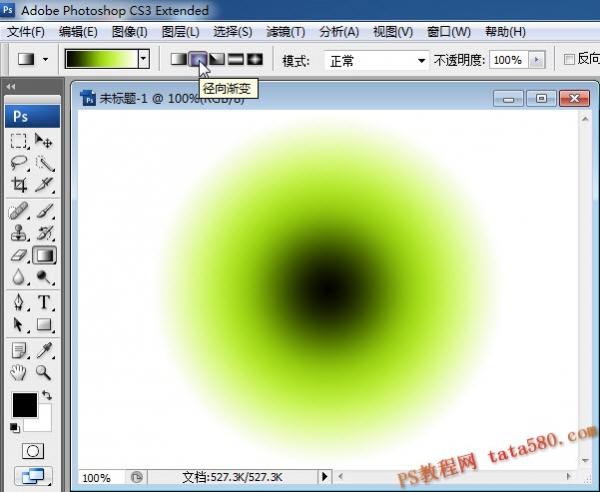Select the Hand tool
600x492 pixels.
pyautogui.click(x=19, y=372)
